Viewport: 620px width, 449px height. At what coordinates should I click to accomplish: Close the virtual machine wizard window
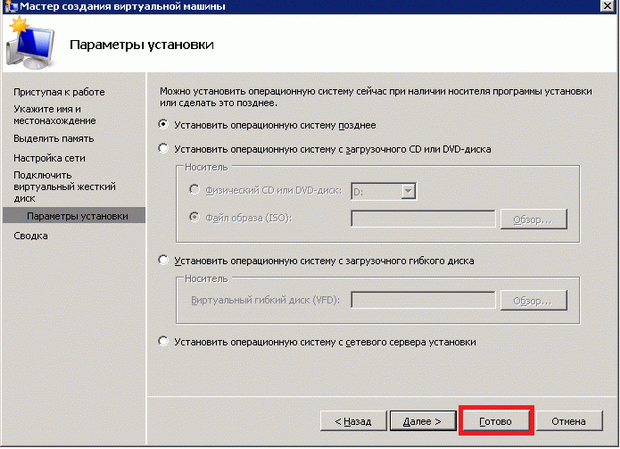point(608,8)
